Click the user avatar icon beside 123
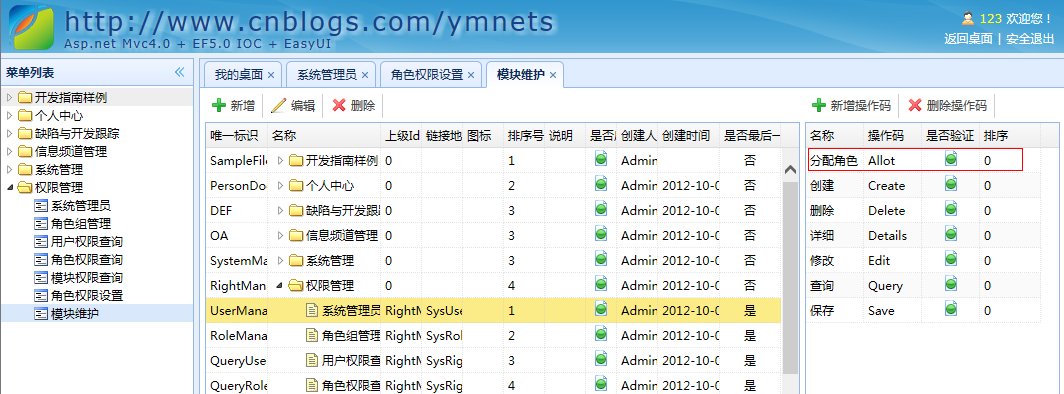This screenshot has height=394, width=1064. tap(968, 18)
